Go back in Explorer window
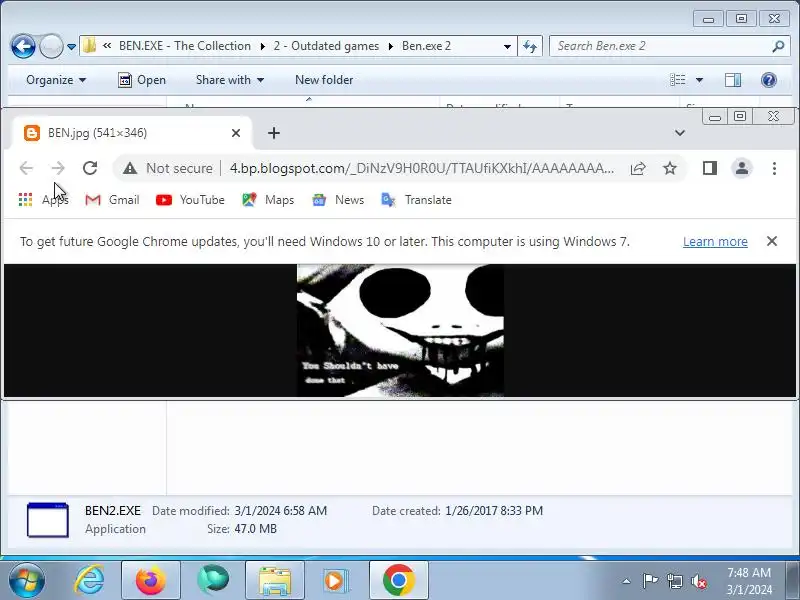The height and width of the screenshot is (600, 800). point(23,46)
